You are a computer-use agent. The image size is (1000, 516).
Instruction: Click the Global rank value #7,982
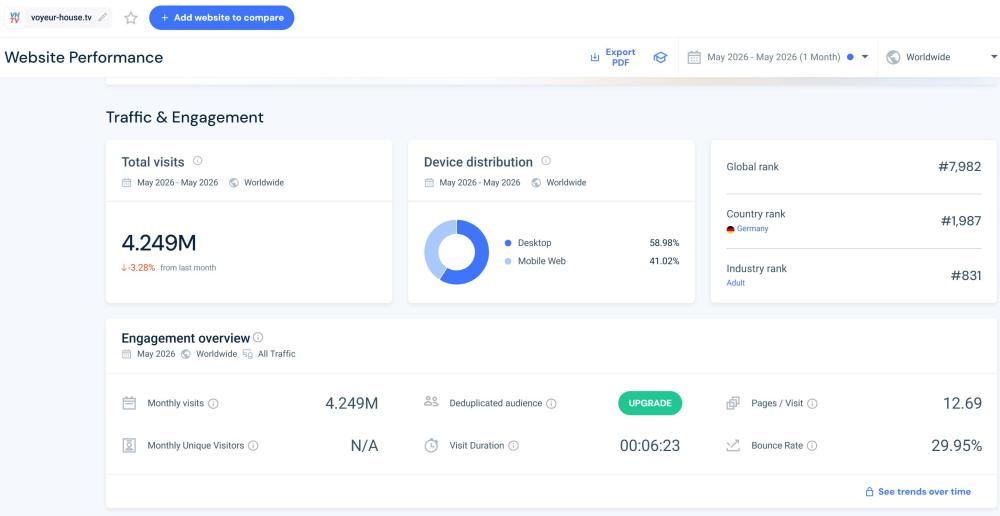tap(959, 166)
